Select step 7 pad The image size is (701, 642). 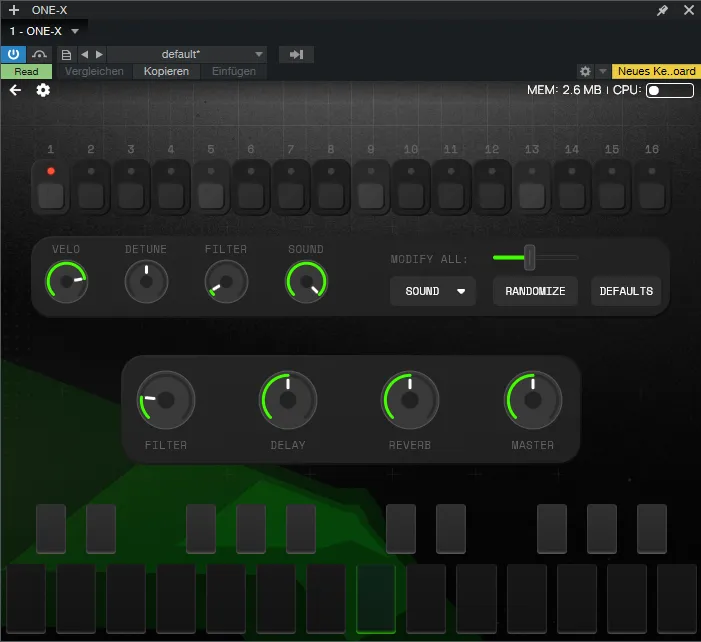point(291,187)
